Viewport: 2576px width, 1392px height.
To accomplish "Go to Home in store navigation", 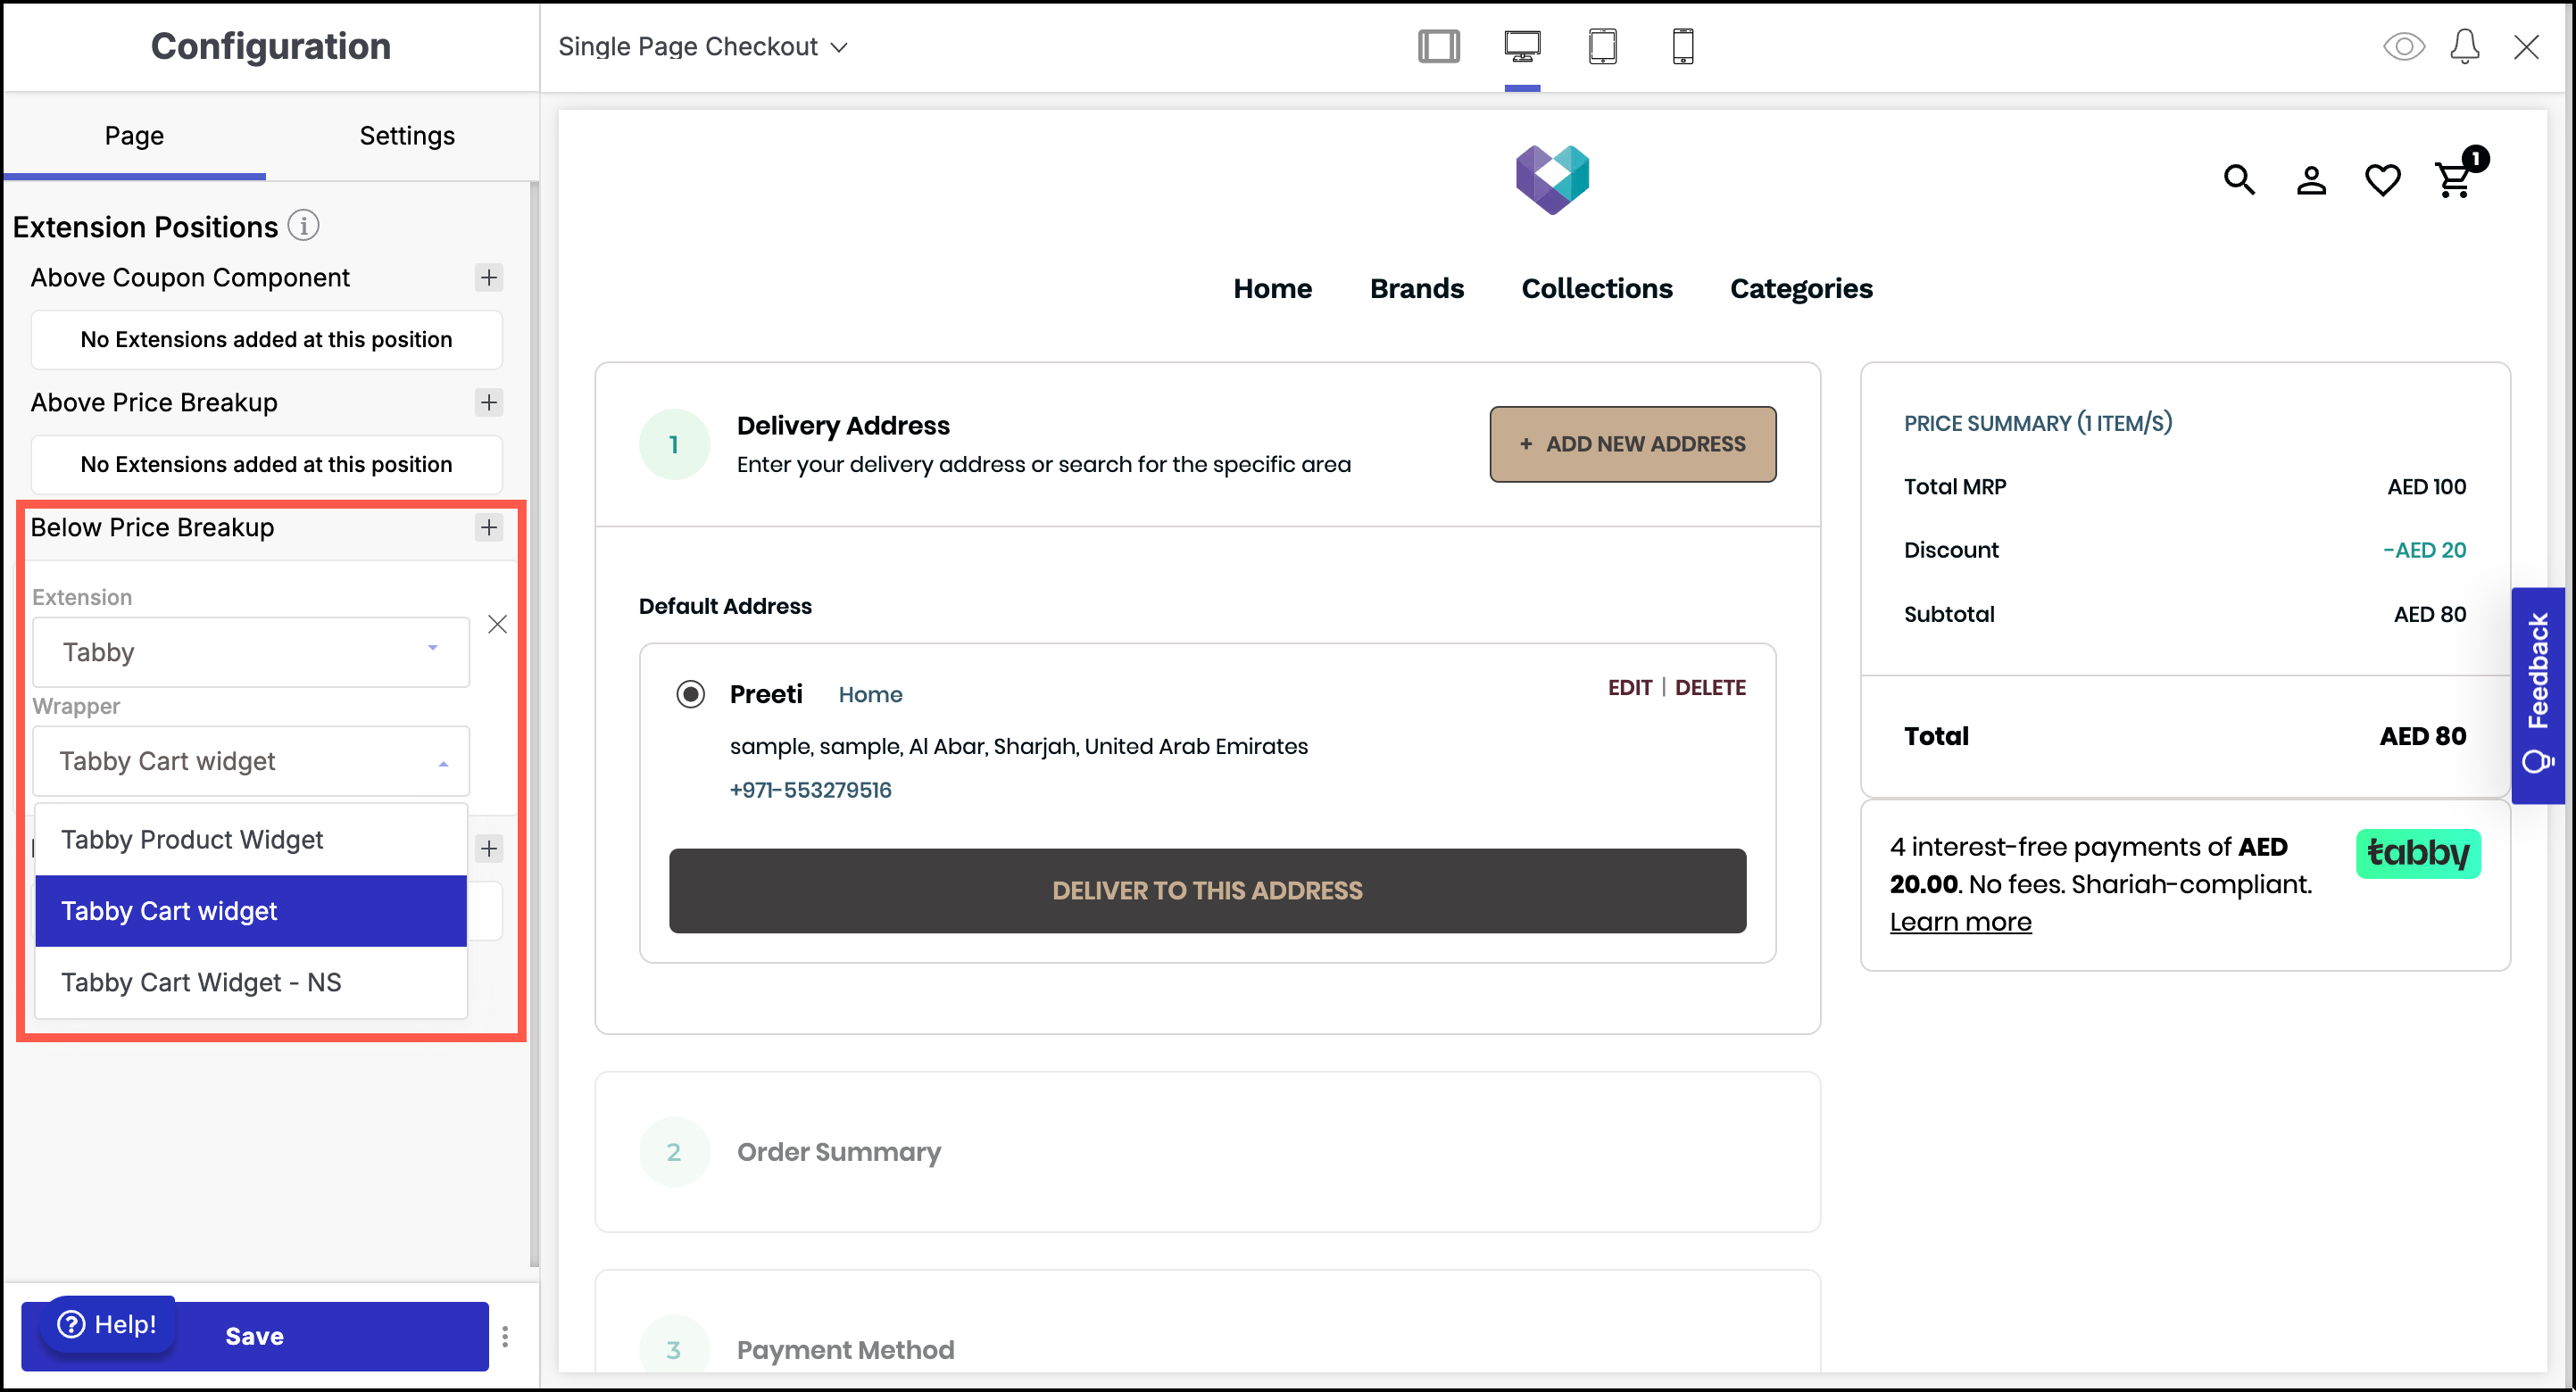I will (x=1272, y=289).
